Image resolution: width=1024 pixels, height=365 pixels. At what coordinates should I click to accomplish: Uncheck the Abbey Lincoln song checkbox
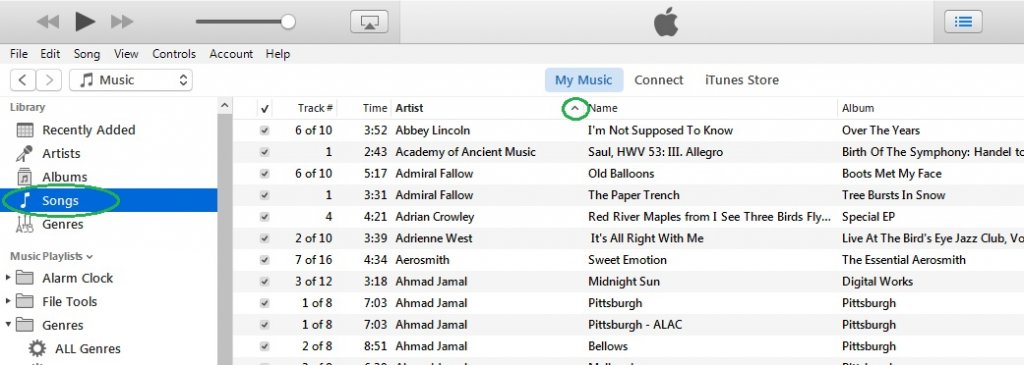(x=264, y=131)
